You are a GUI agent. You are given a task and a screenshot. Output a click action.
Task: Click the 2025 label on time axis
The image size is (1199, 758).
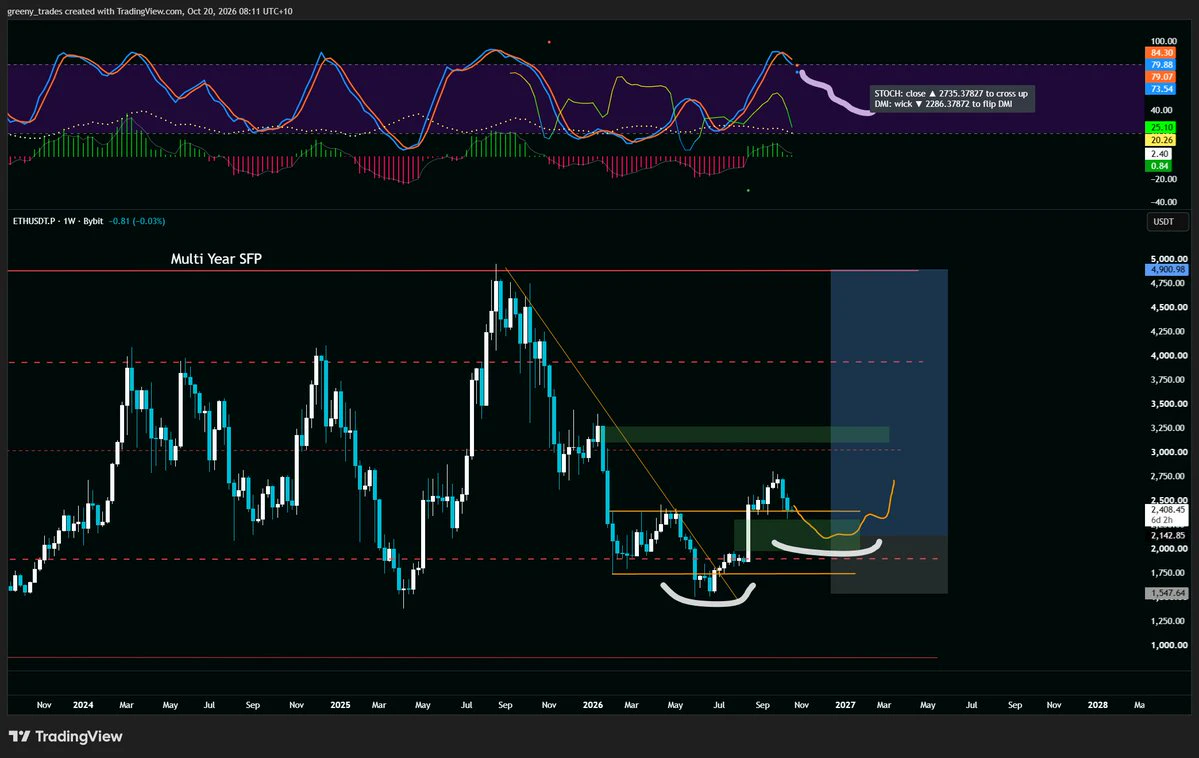coord(340,705)
